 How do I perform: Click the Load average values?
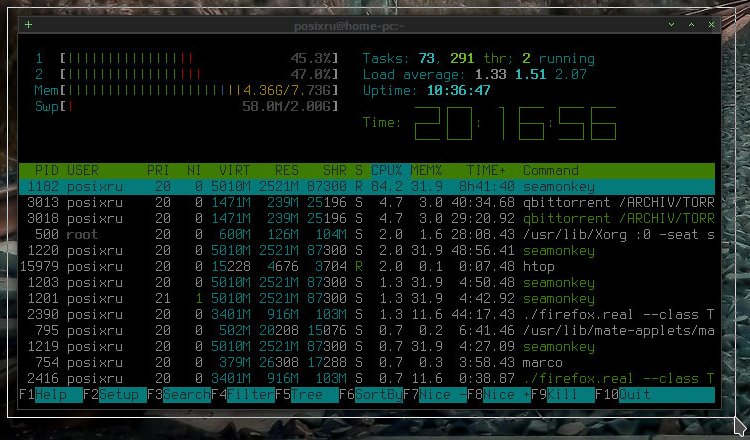point(530,75)
